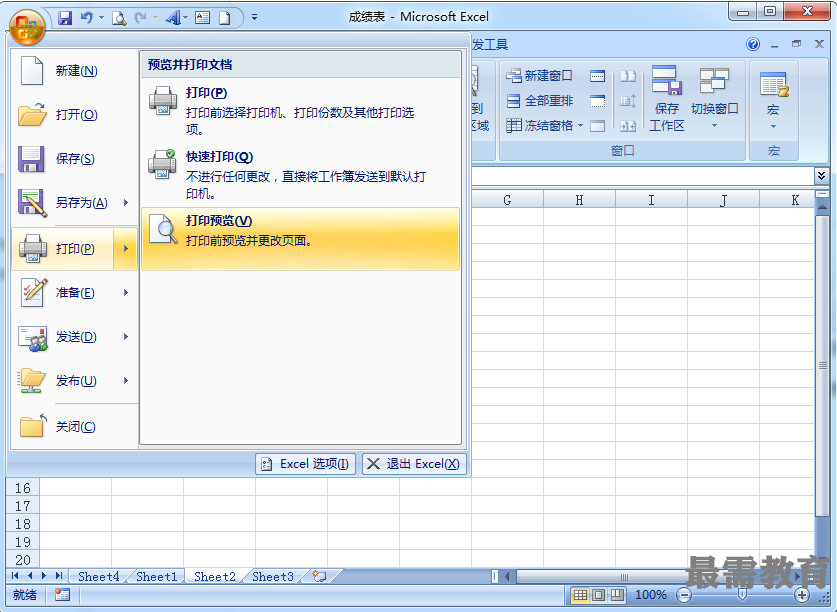Image resolution: width=837 pixels, height=612 pixels.
Task: Save via quick access toolbar disk icon
Action: 65,18
